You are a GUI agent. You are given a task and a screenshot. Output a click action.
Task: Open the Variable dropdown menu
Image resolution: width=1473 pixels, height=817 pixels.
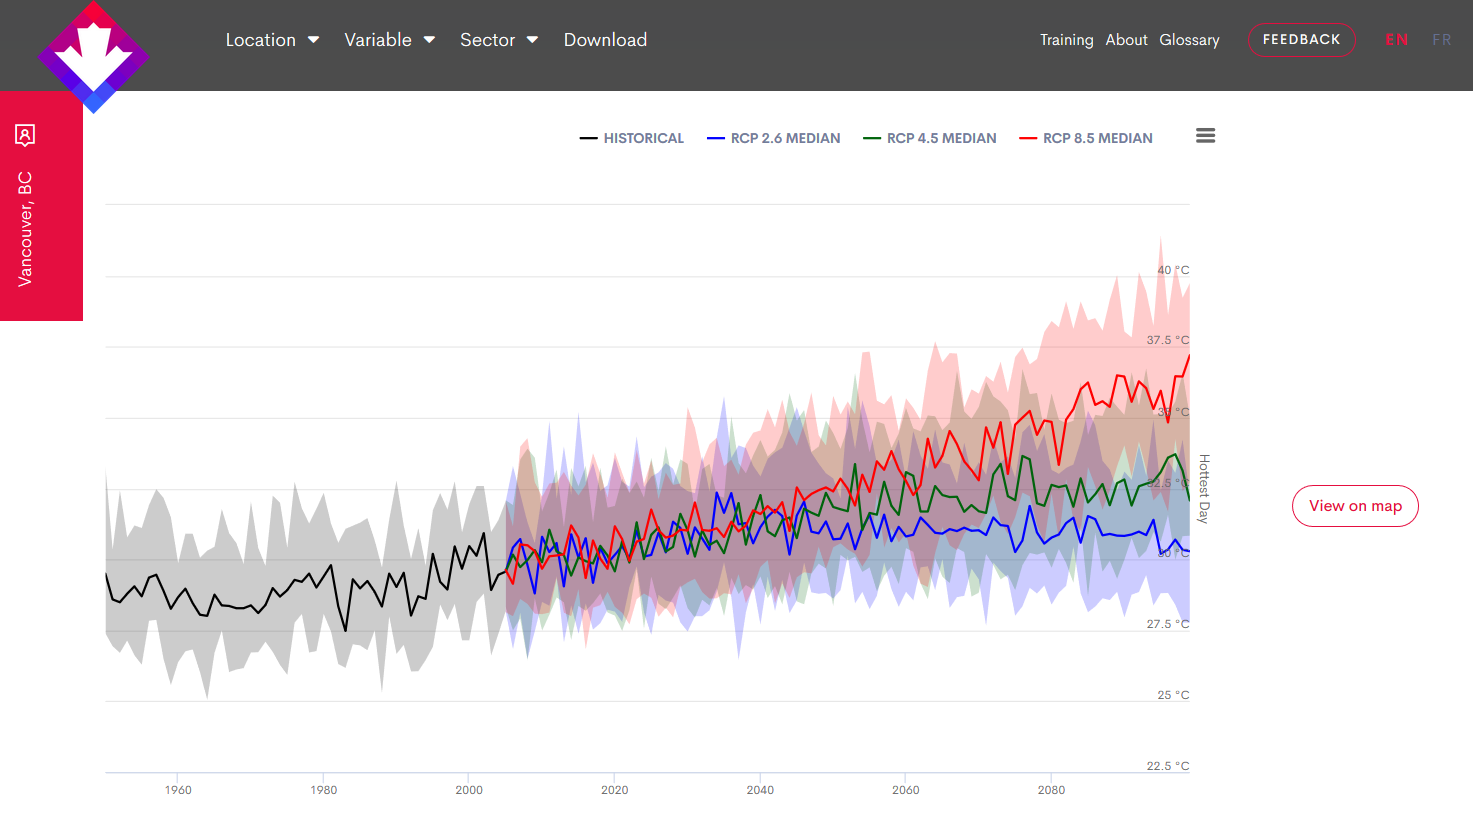389,40
